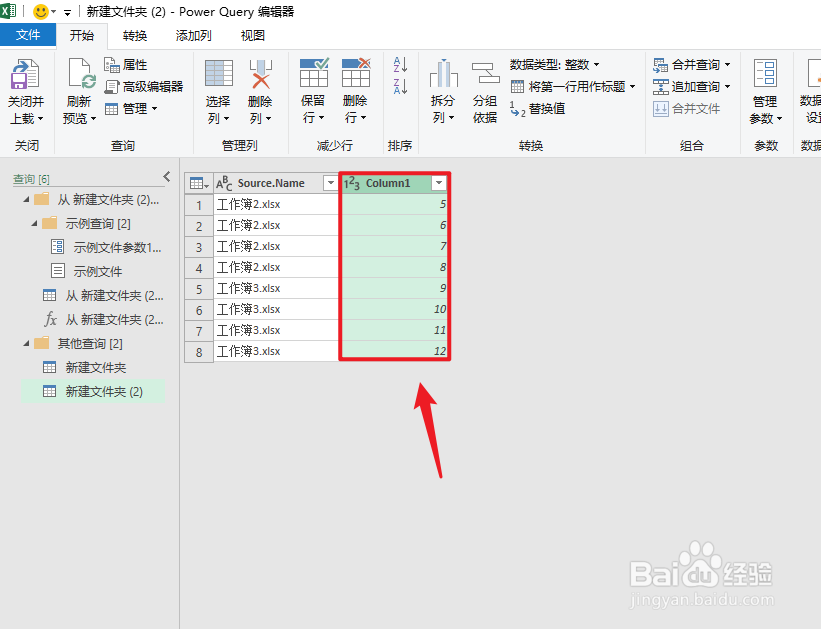Switch to the Transform (转换) tab
The width and height of the screenshot is (821, 629).
pos(135,36)
